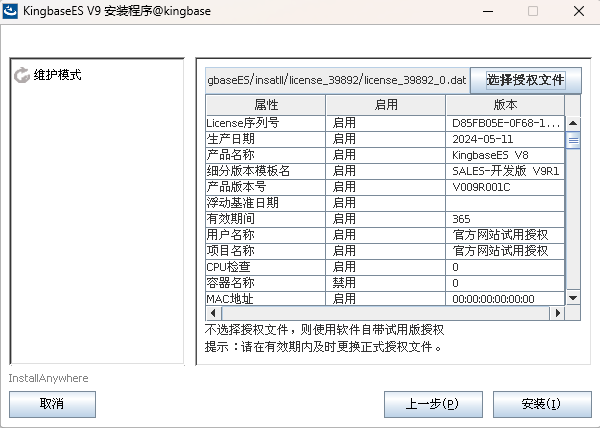The image size is (600, 428).
Task: Click the SALES-开发版 V9R1 cell
Action: 505,171
